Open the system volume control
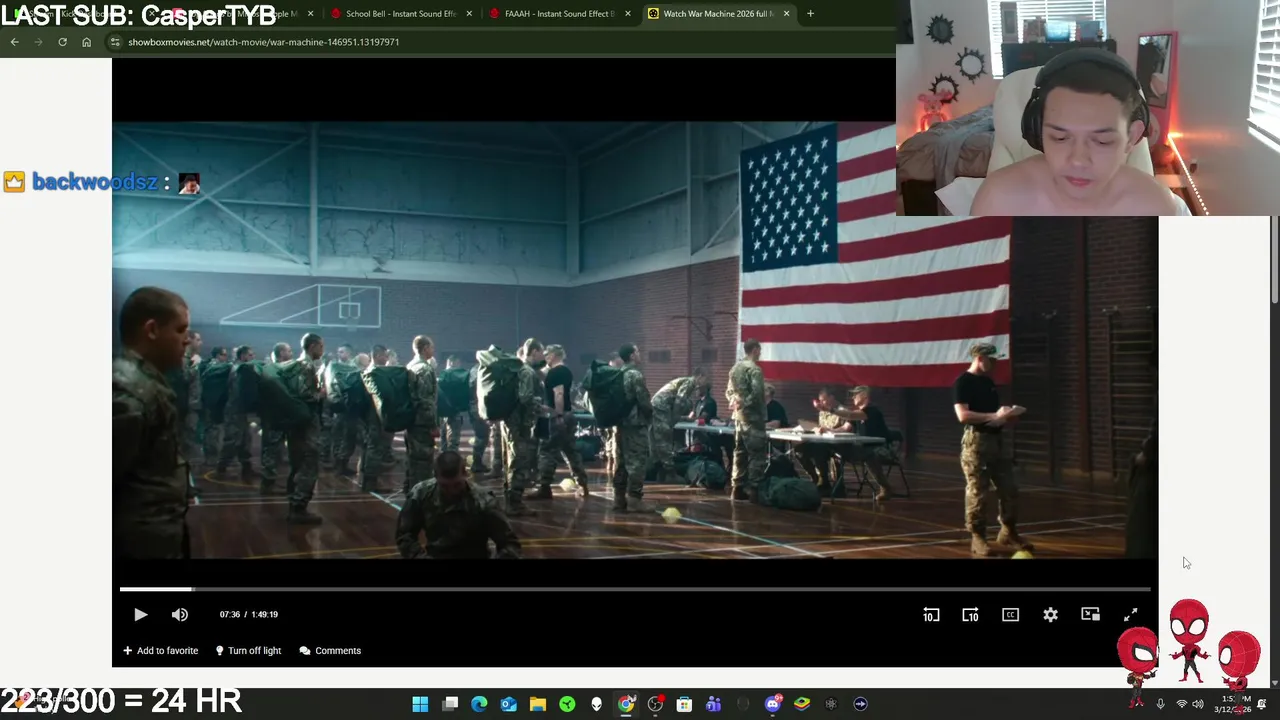The width and height of the screenshot is (1280, 720). [x=1198, y=704]
